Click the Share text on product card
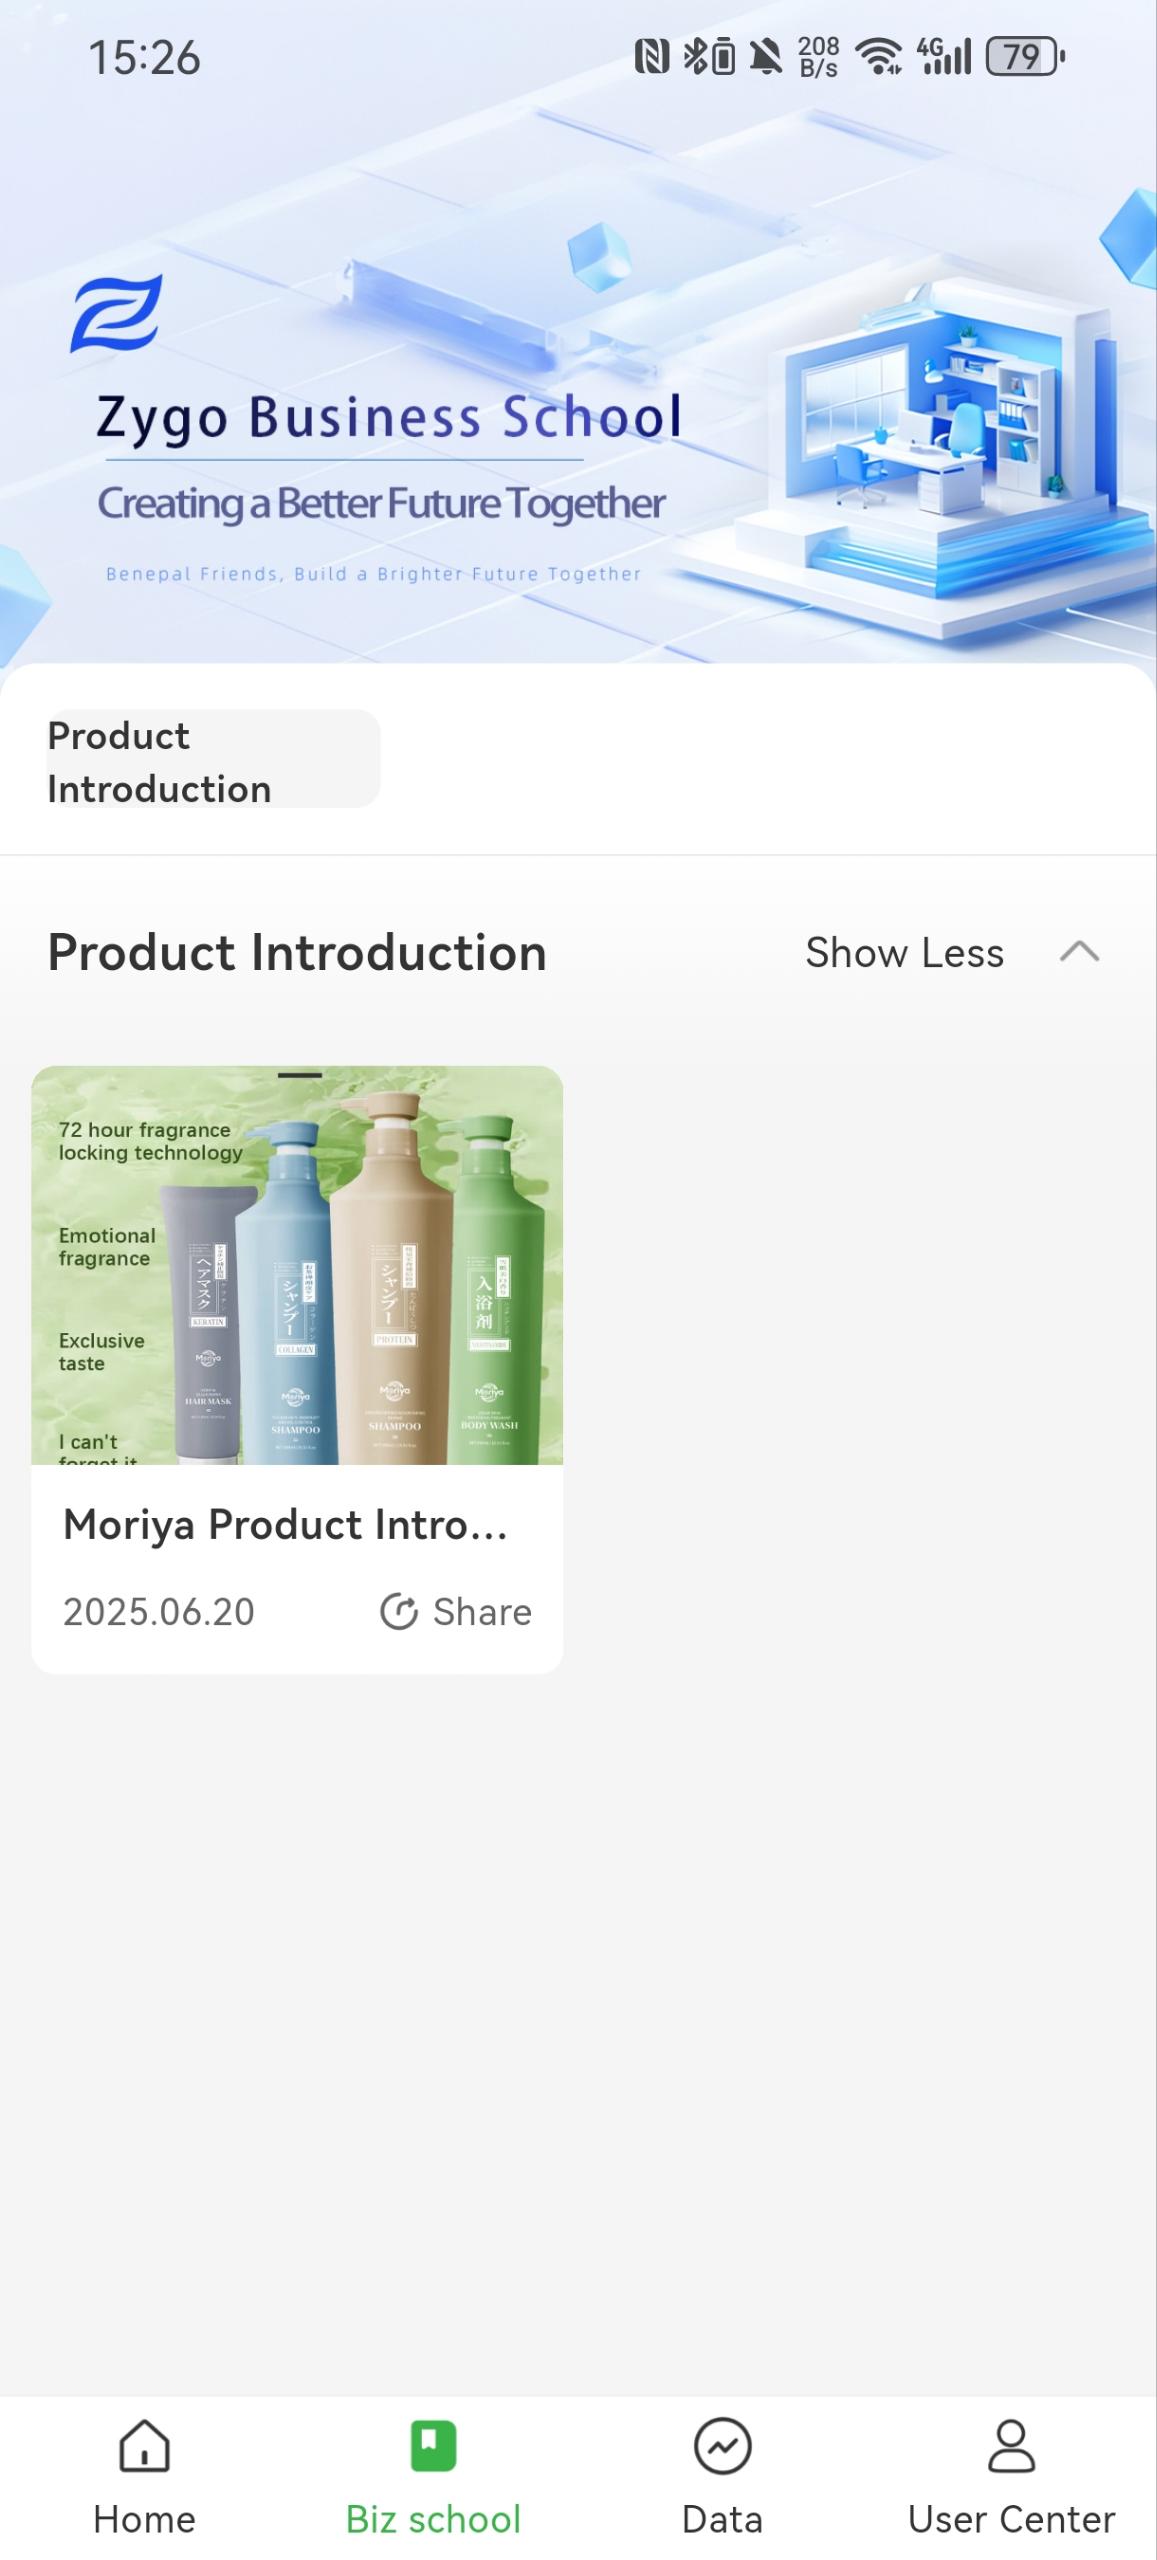Viewport: 1157px width, 2560px height. (x=482, y=1612)
